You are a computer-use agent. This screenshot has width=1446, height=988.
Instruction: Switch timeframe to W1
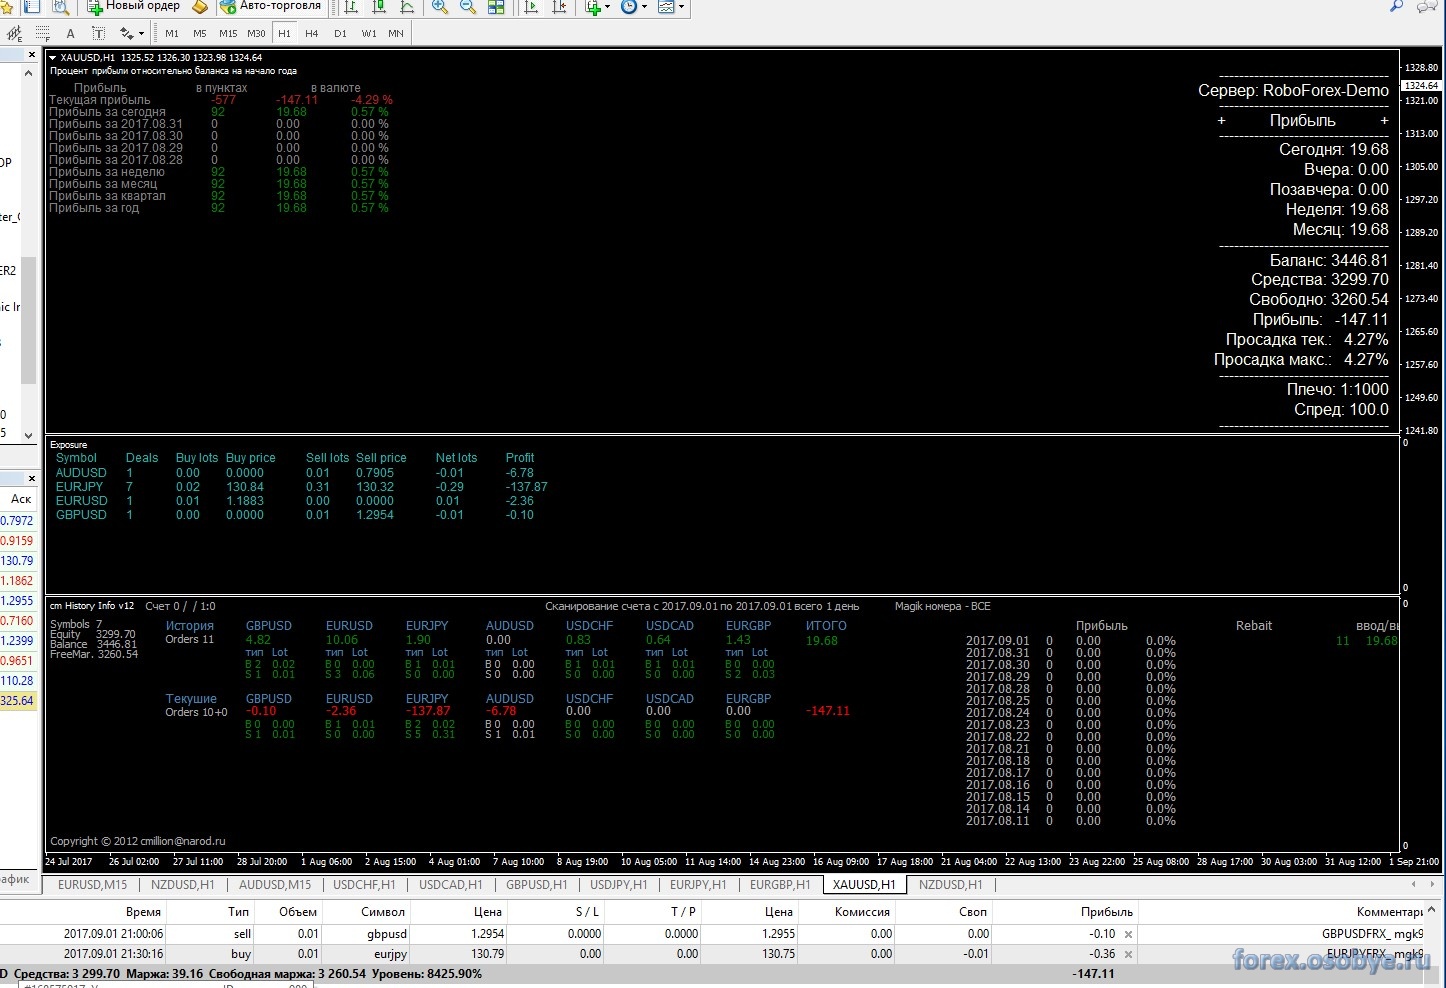click(x=369, y=34)
